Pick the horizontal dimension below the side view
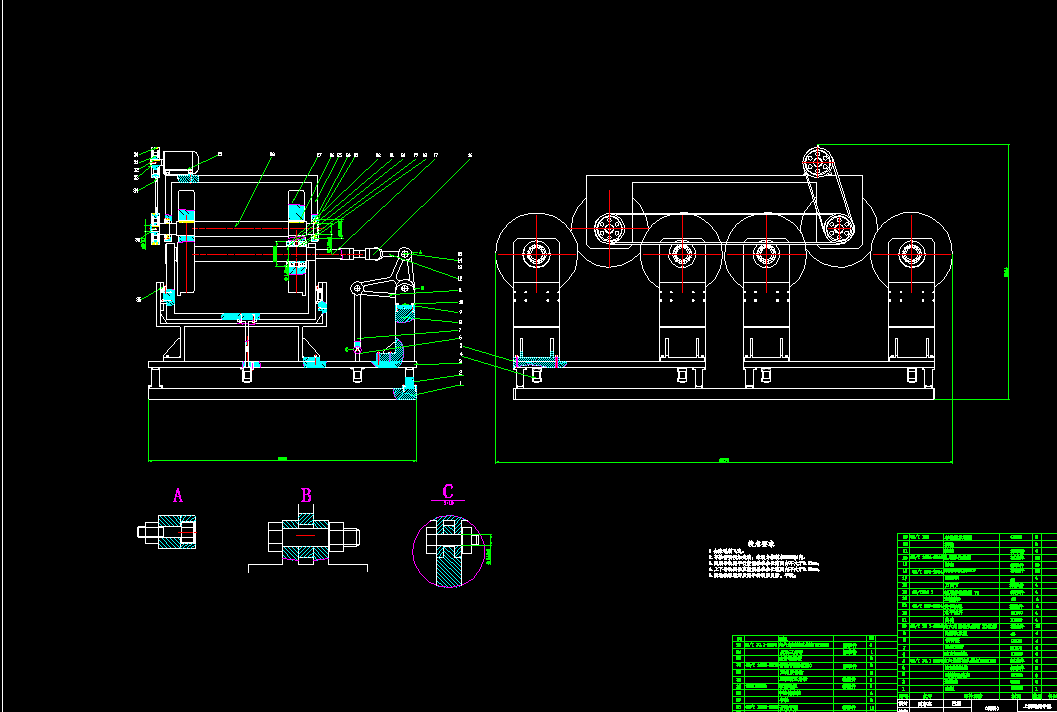 282,461
